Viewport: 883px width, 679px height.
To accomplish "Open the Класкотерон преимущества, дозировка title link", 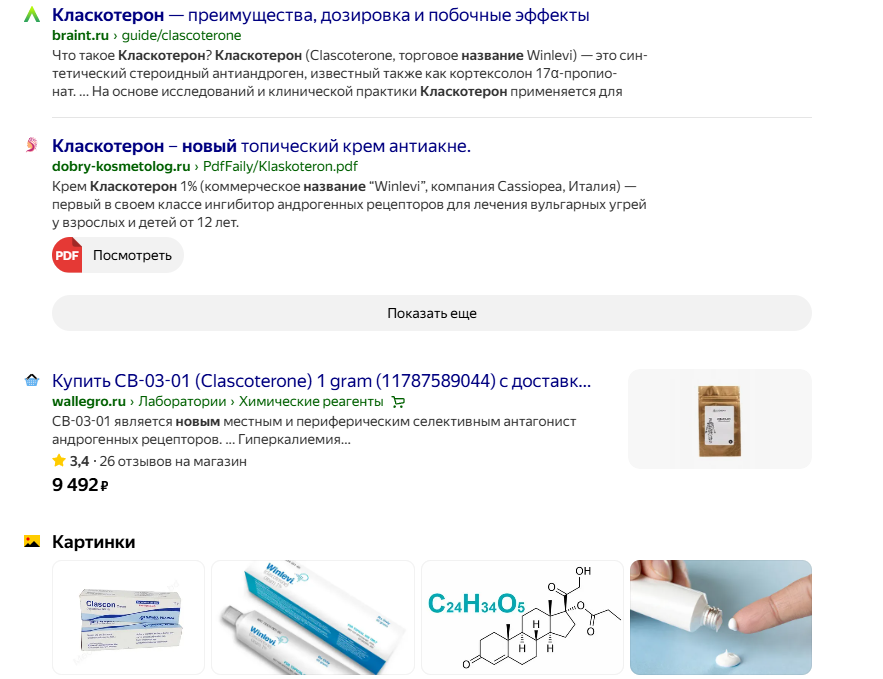I will pyautogui.click(x=320, y=15).
